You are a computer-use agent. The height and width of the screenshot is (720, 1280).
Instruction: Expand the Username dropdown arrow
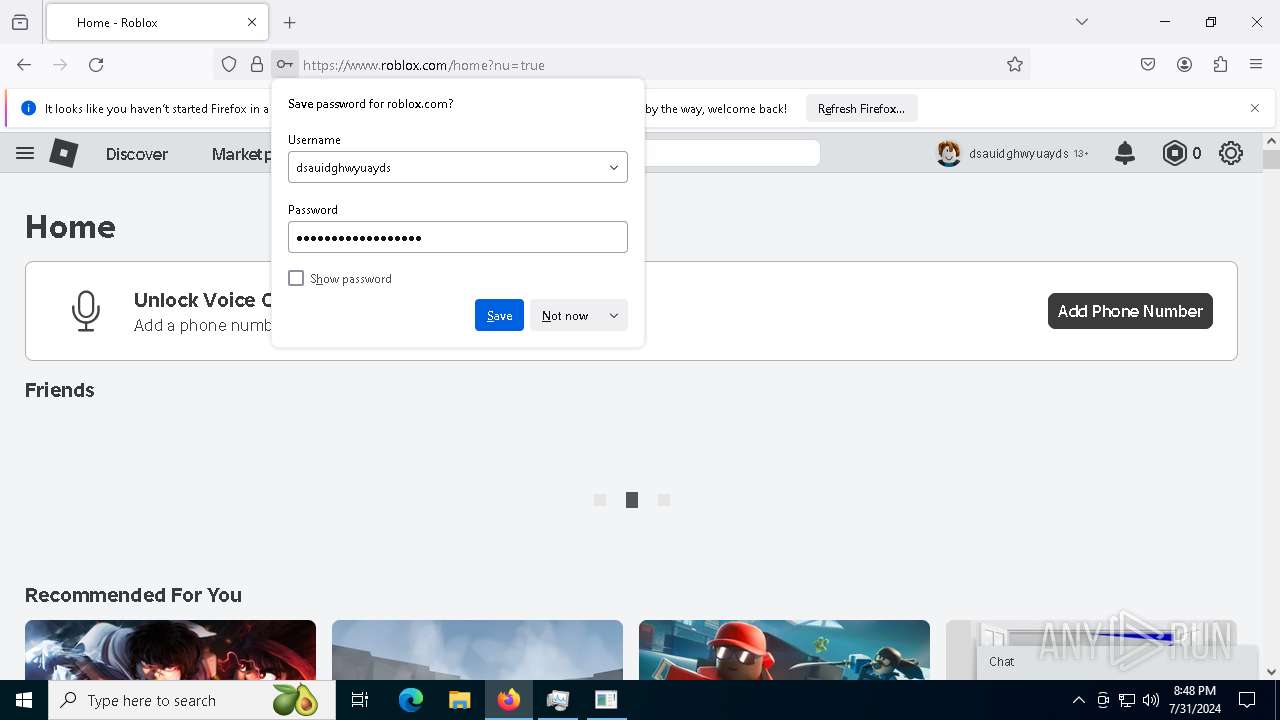pyautogui.click(x=614, y=167)
